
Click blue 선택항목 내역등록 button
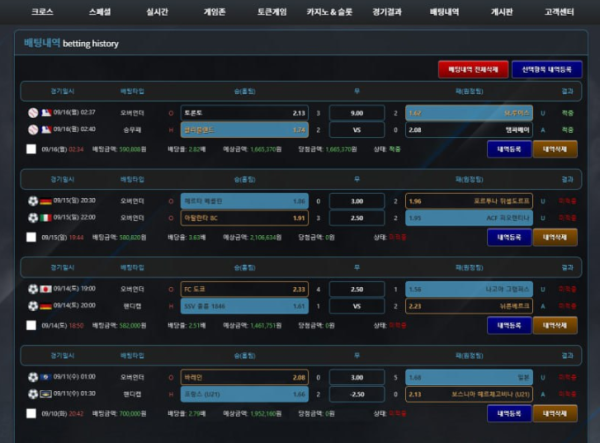pos(547,69)
